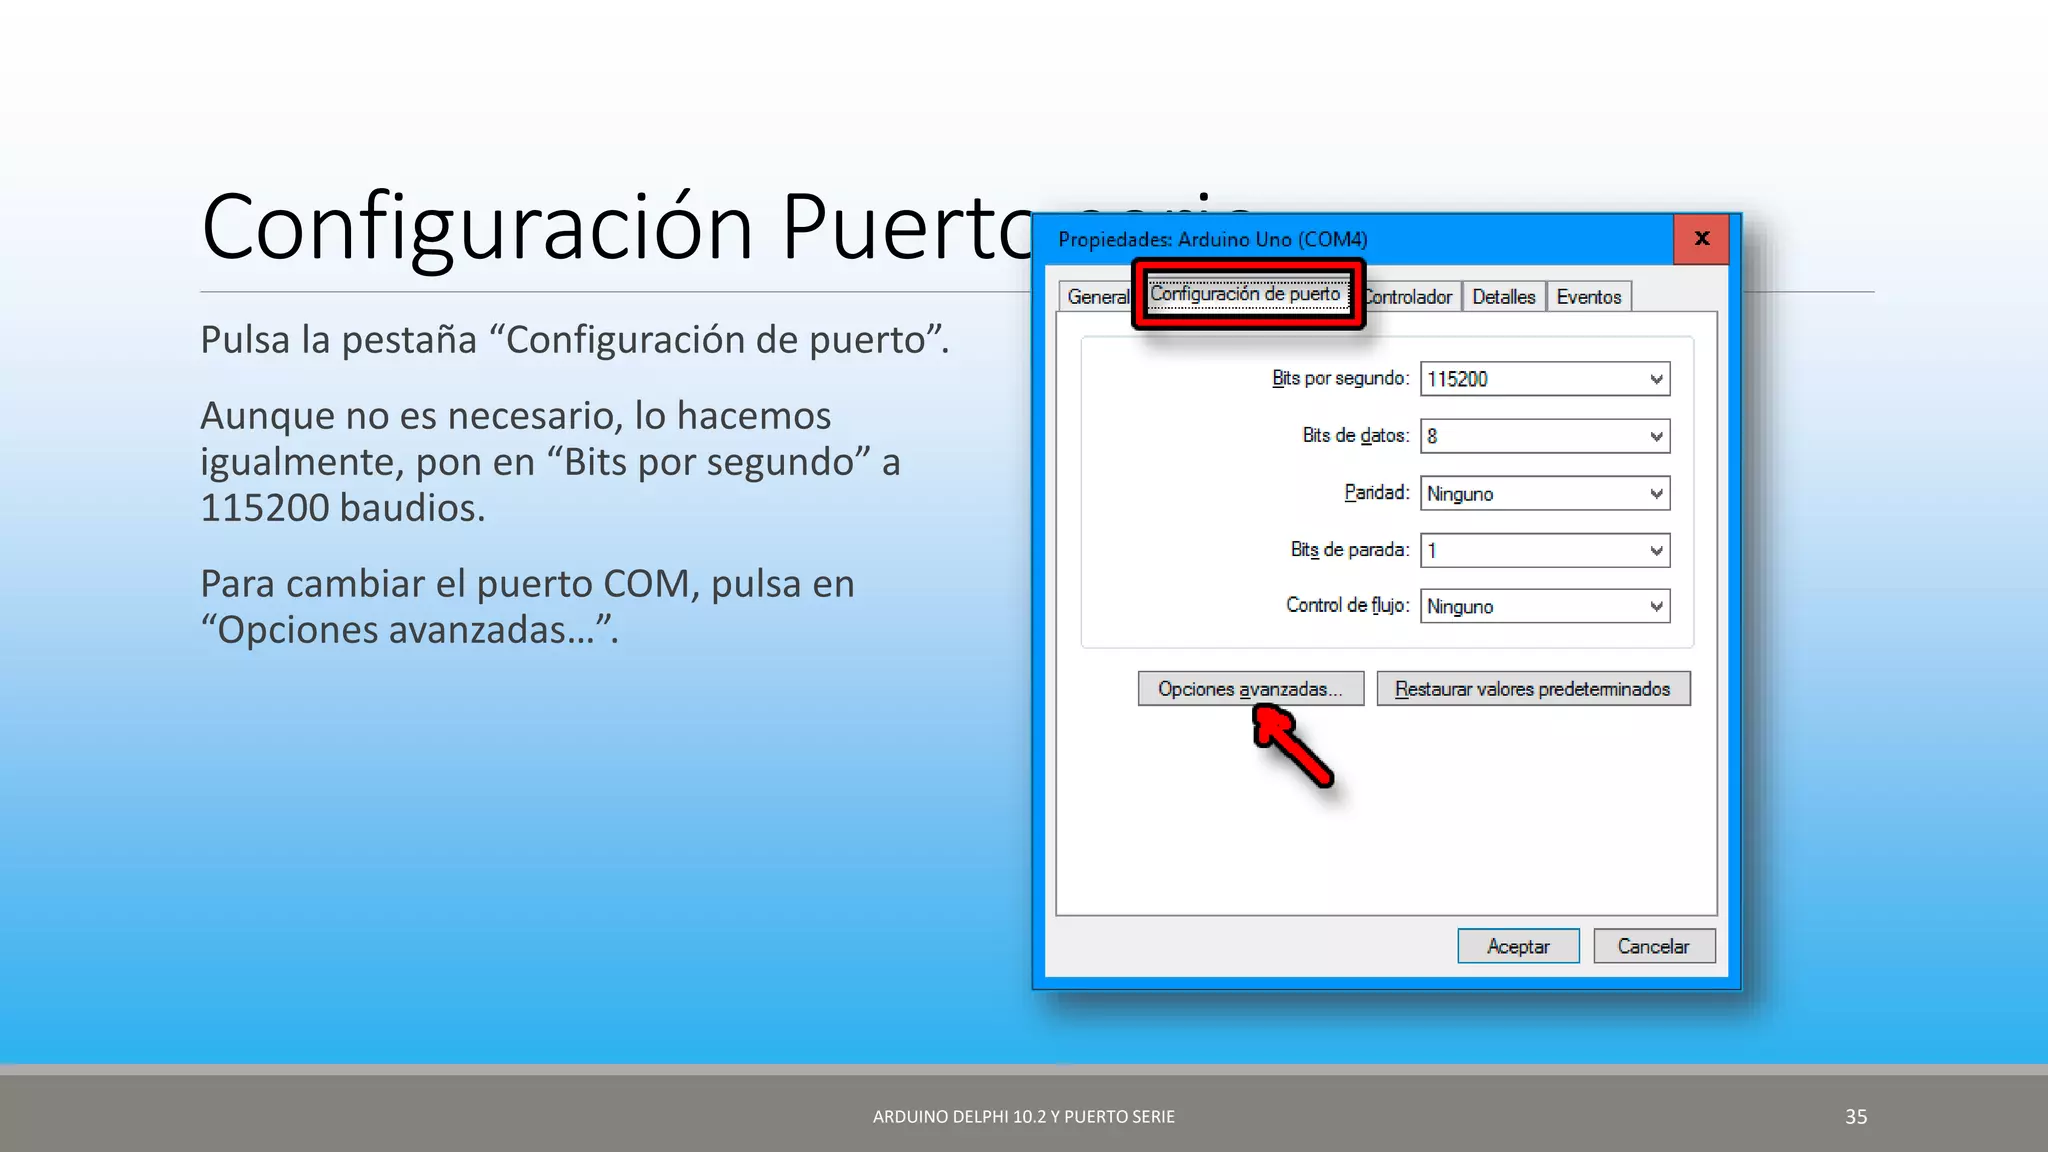The image size is (2048, 1152).
Task: Click the Paridad label
Action: (1376, 492)
